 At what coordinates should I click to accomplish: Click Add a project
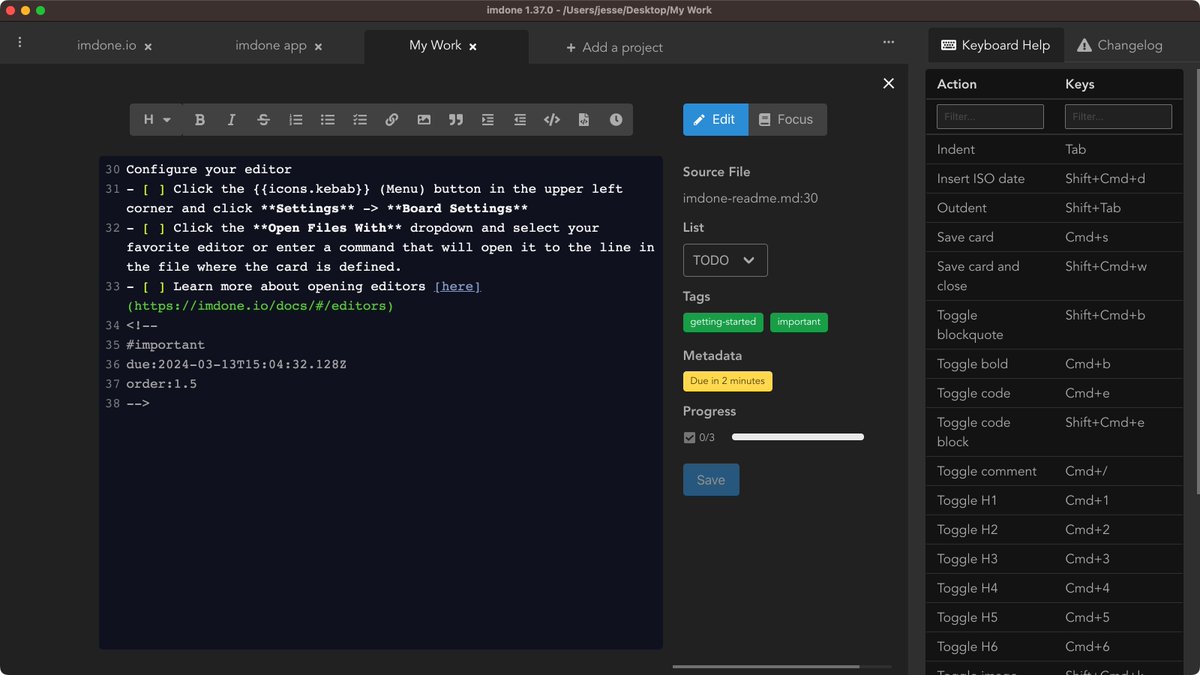(614, 47)
